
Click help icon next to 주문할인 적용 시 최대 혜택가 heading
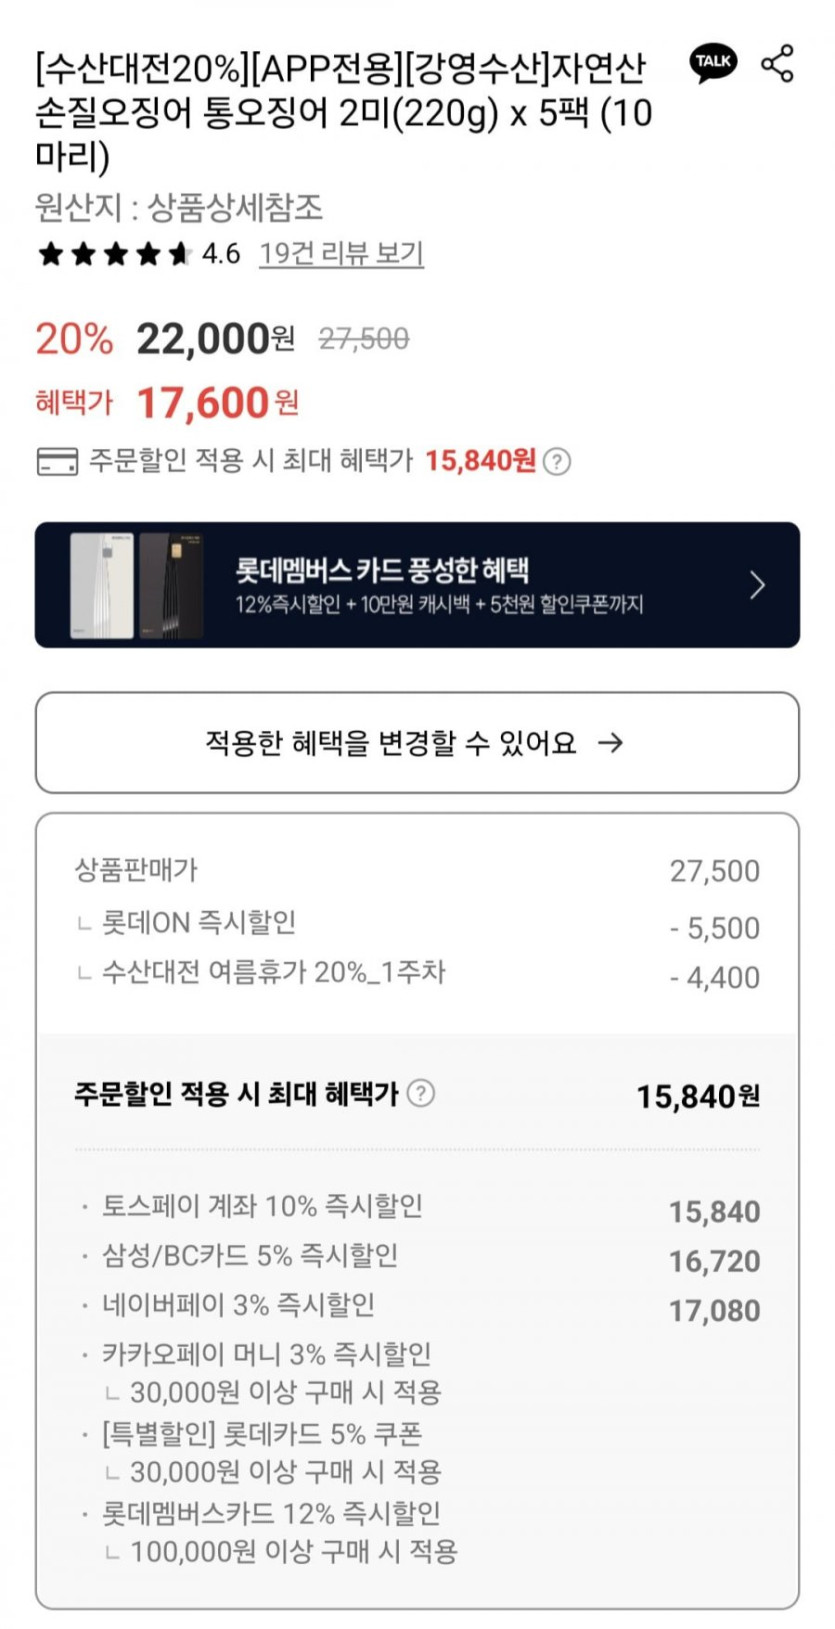[x=421, y=1093]
